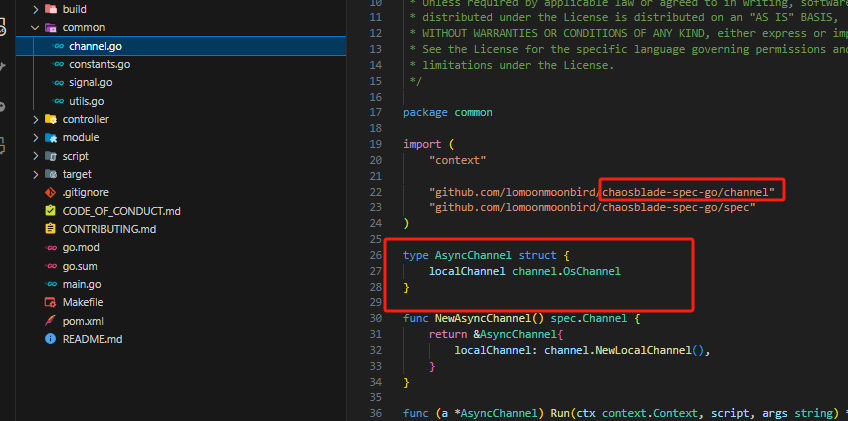
Task: Click the CODE_OF_CONDUCT.md file icon
Action: 51,211
